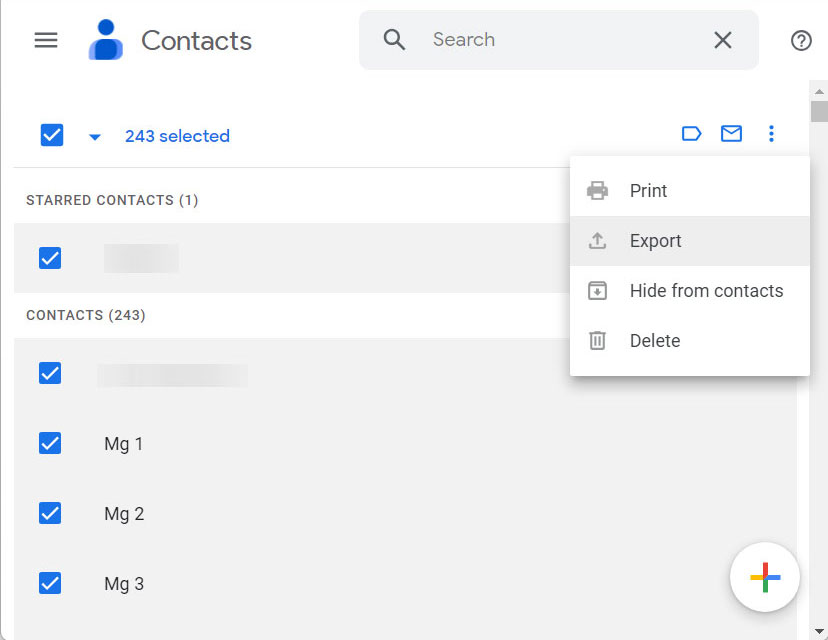Screen dimensions: 828x640
Task: Clear the search with the X icon
Action: click(x=722, y=40)
